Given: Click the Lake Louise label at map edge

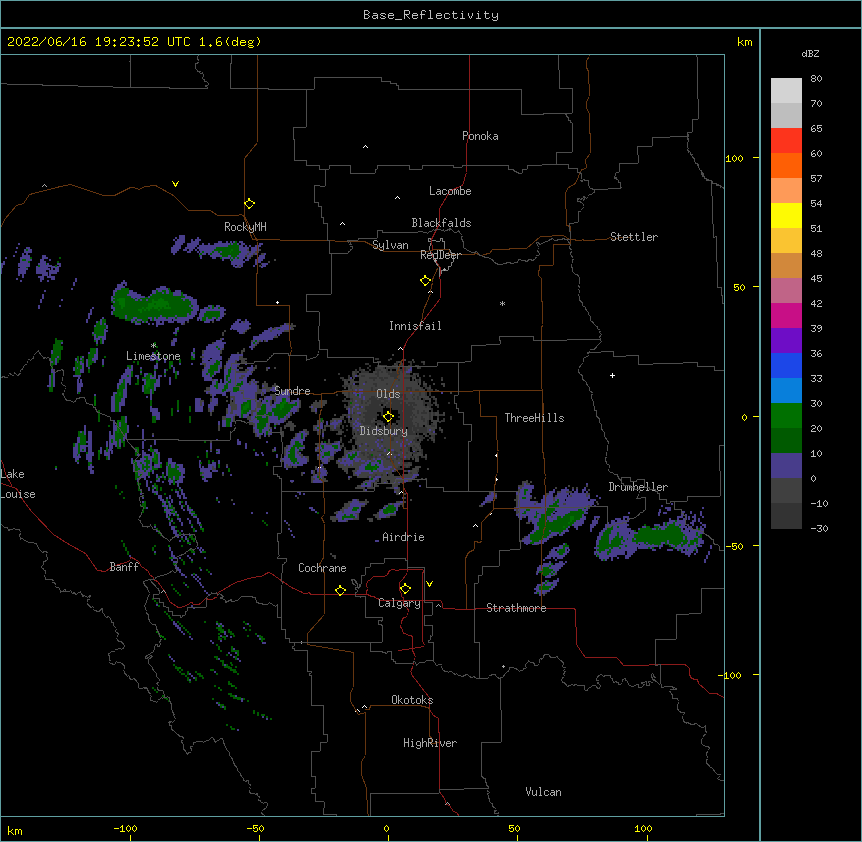Looking at the screenshot, I should coord(18,484).
